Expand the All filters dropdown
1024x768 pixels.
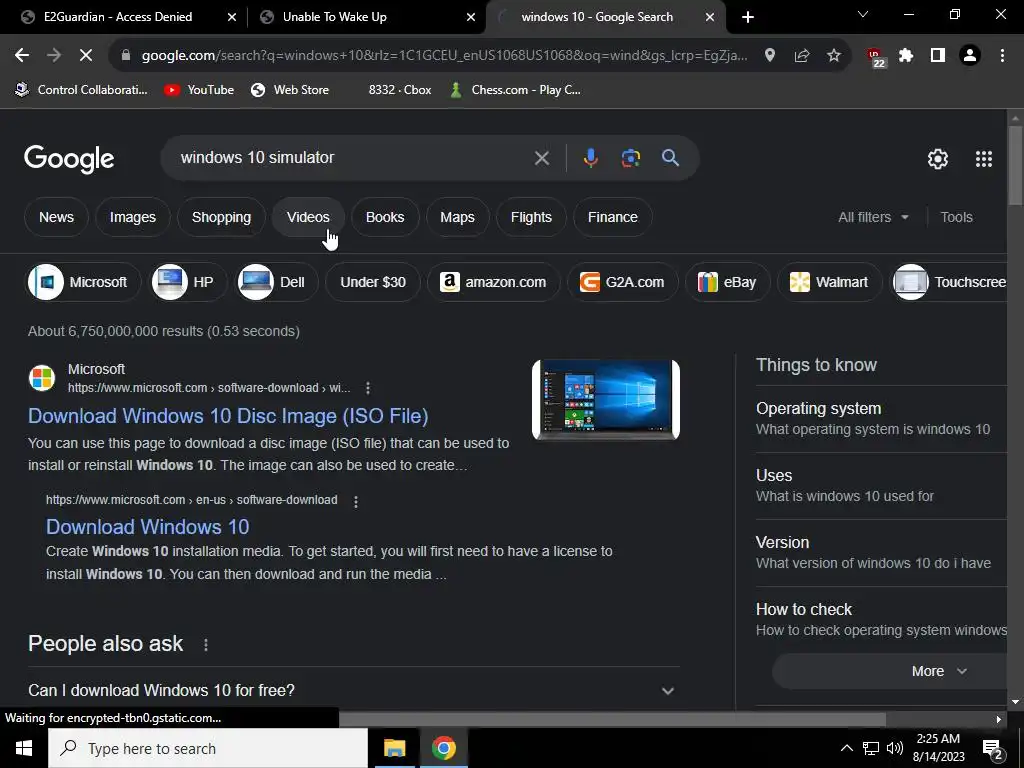click(873, 217)
